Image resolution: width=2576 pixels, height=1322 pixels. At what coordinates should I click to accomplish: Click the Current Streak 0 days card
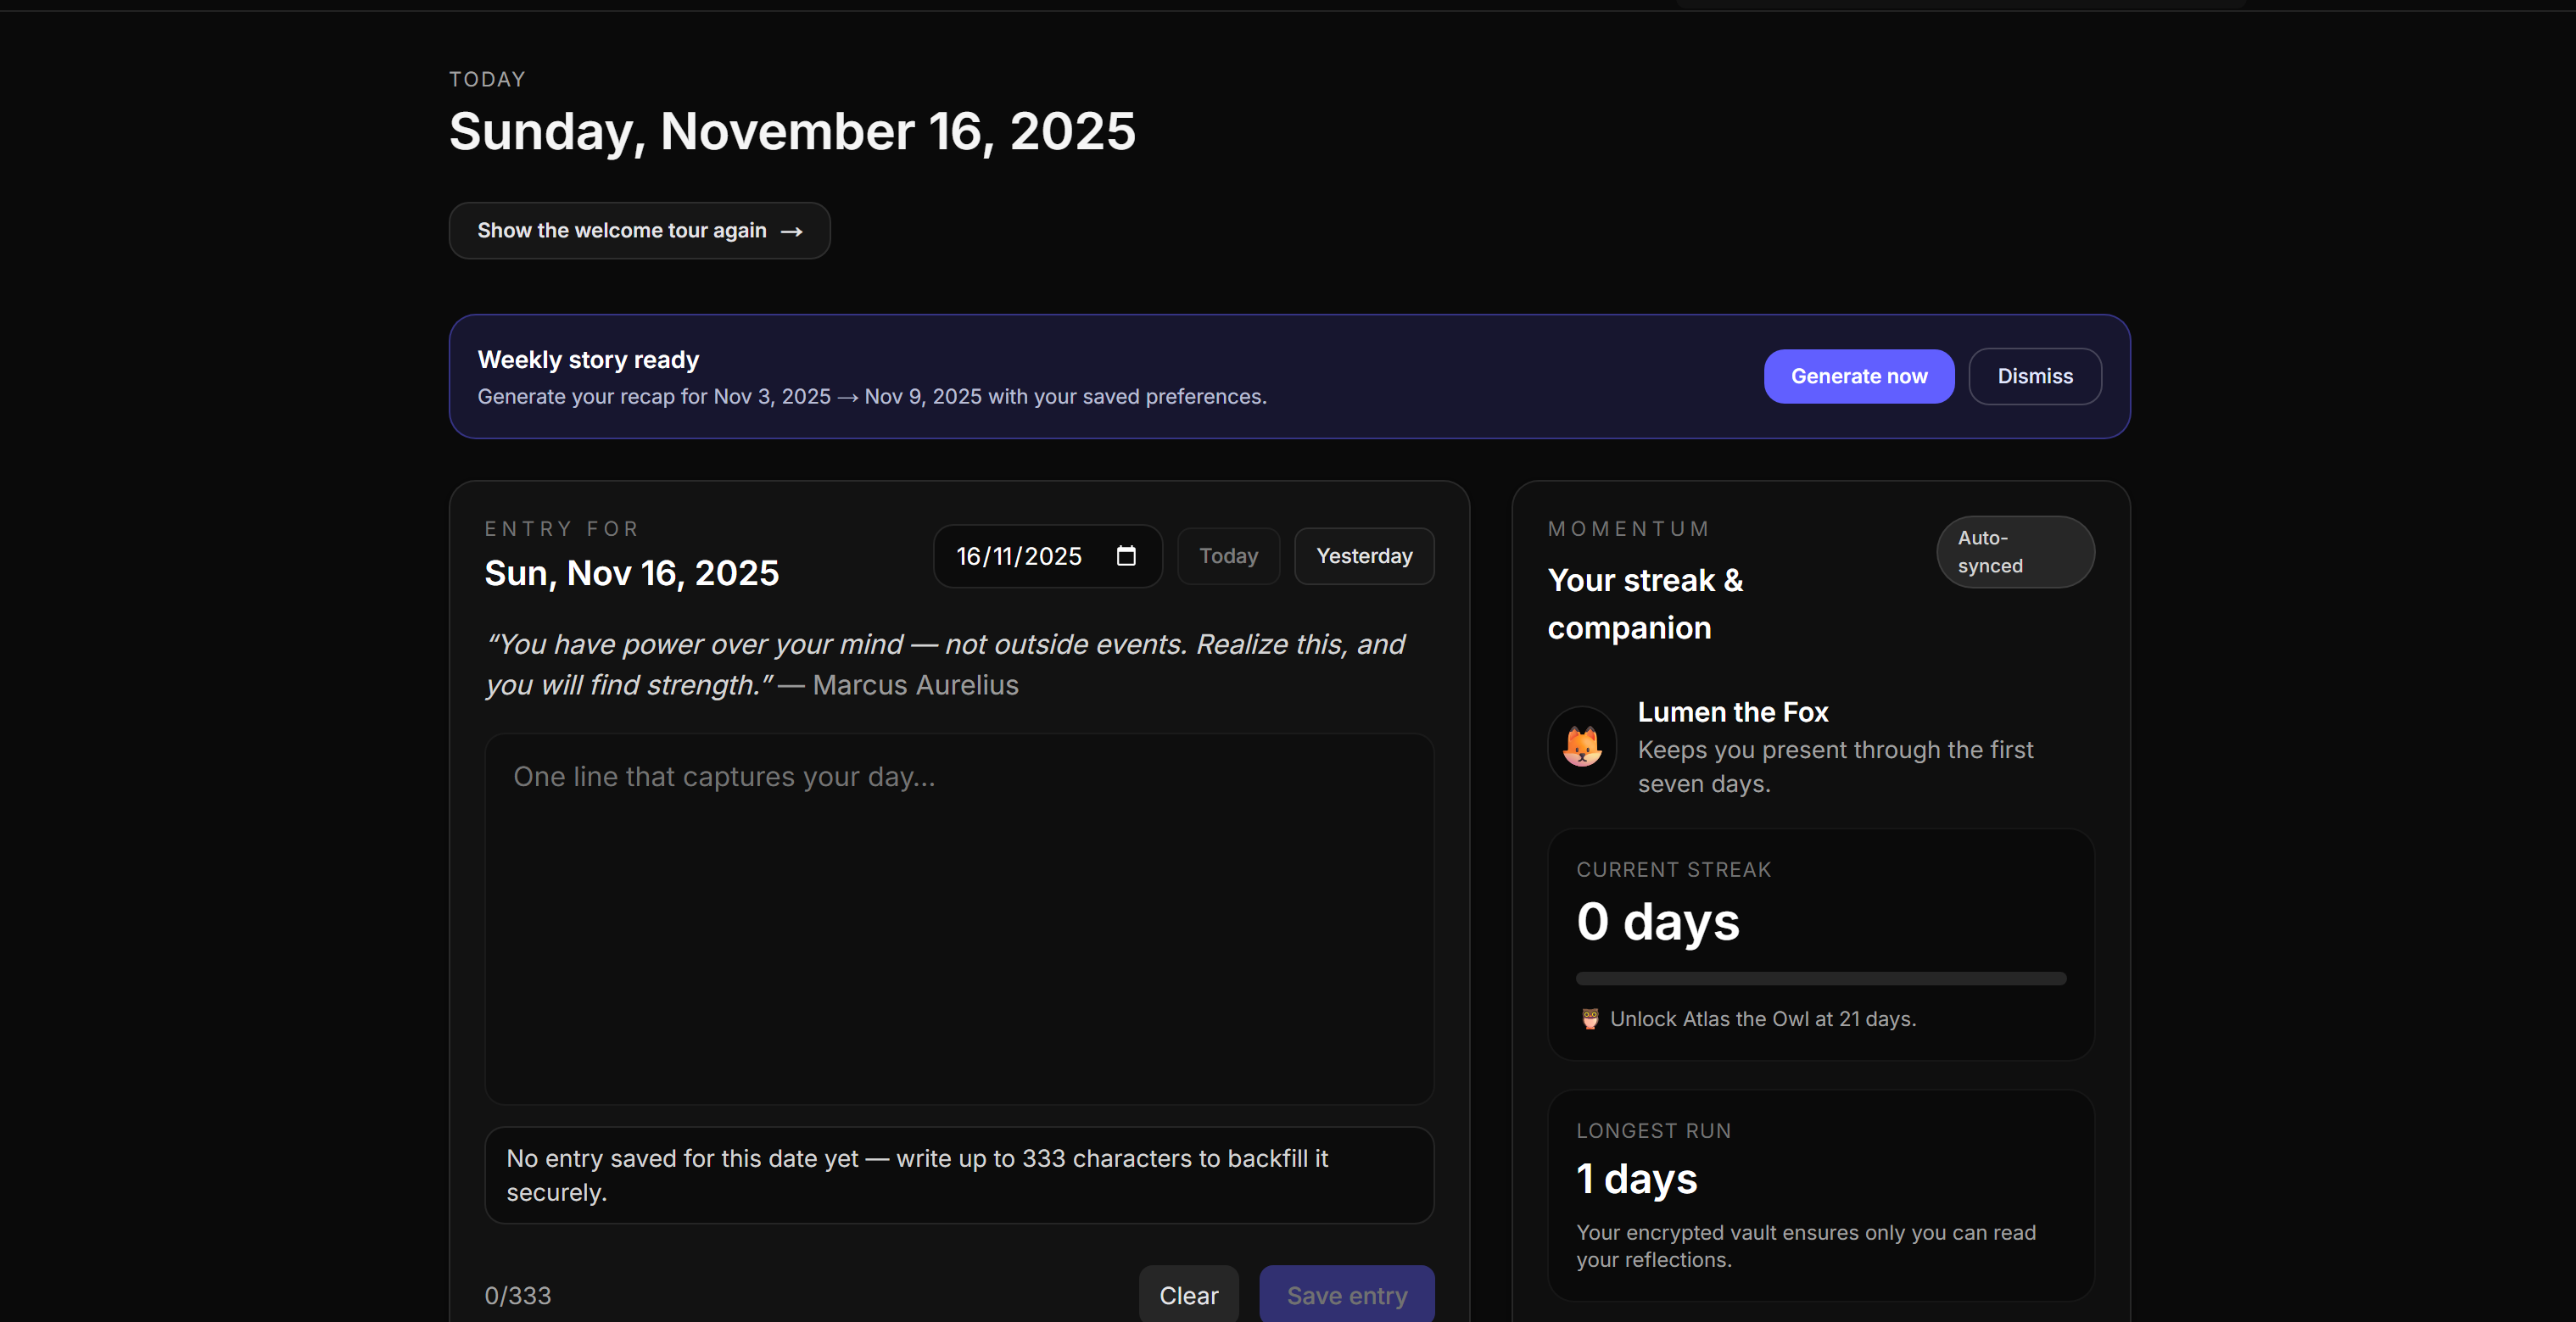click(1819, 943)
